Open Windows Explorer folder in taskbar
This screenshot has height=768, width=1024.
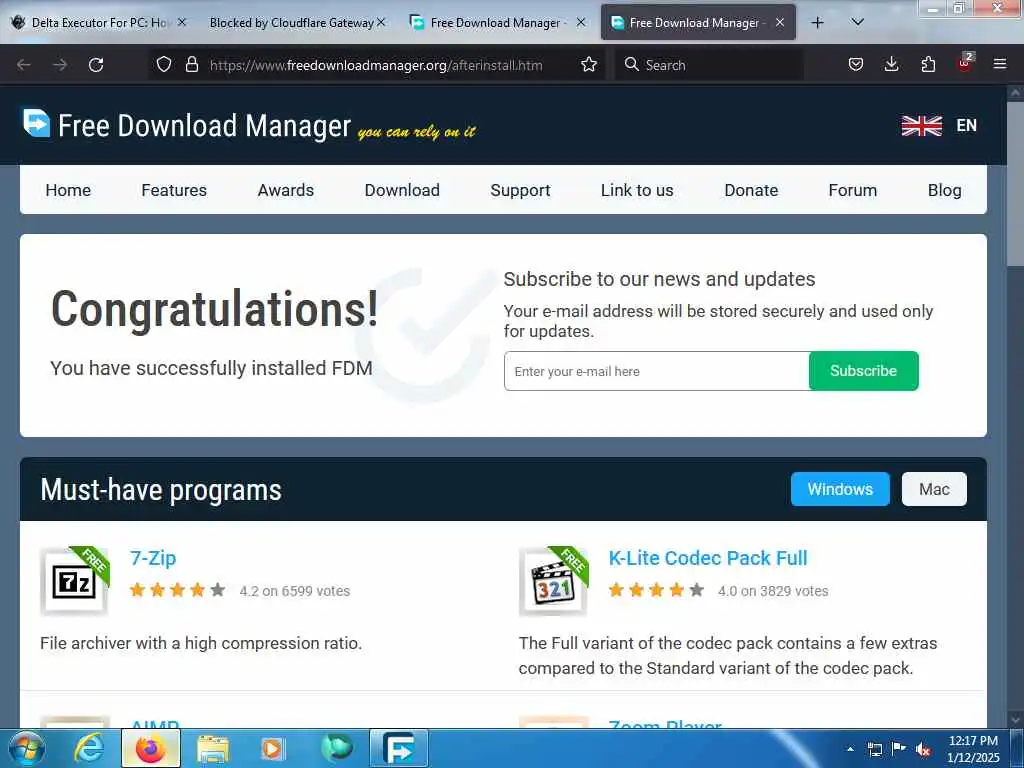(212, 748)
